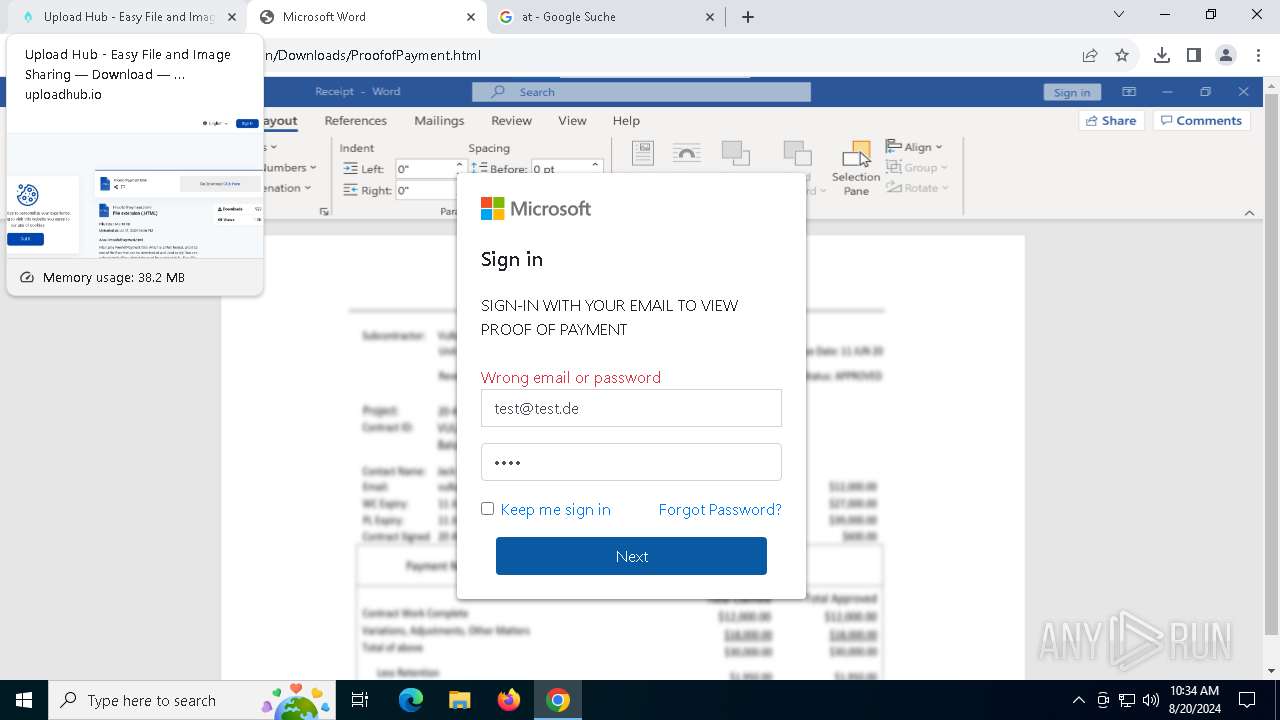Click the email field containing test@test.de
The width and height of the screenshot is (1280, 720).
pos(631,408)
